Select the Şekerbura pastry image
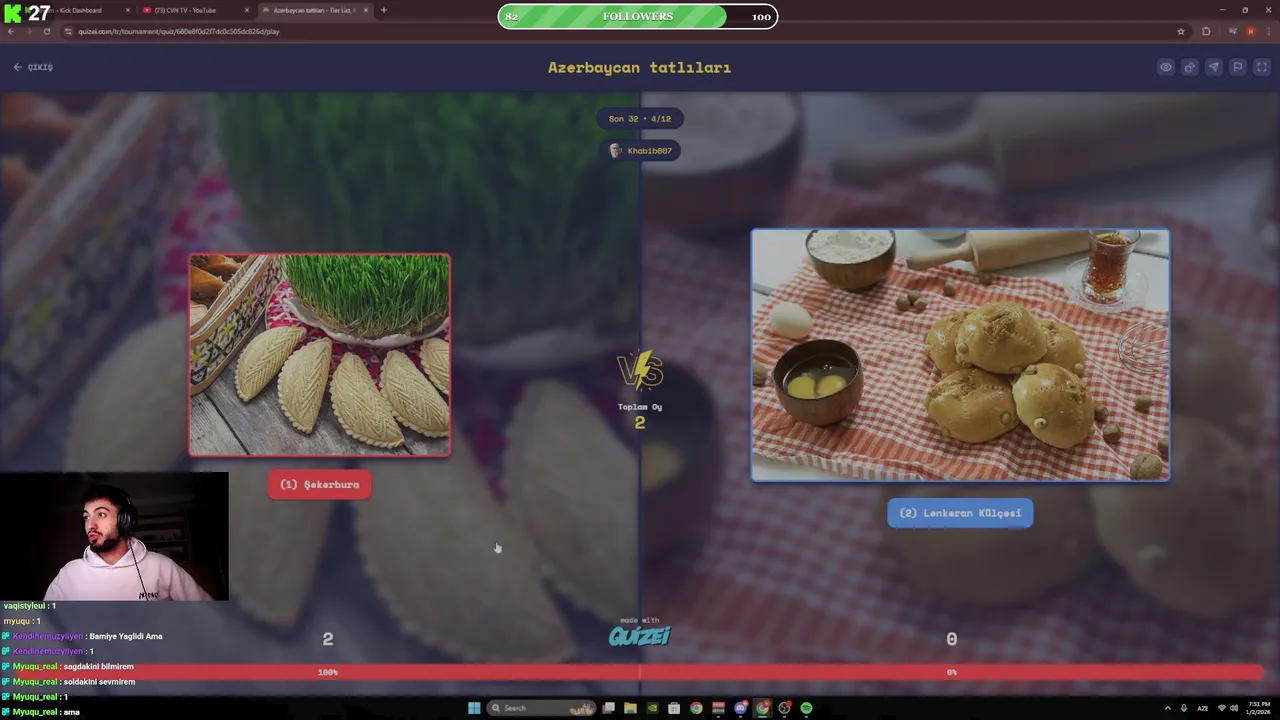The image size is (1280, 720). [x=320, y=355]
